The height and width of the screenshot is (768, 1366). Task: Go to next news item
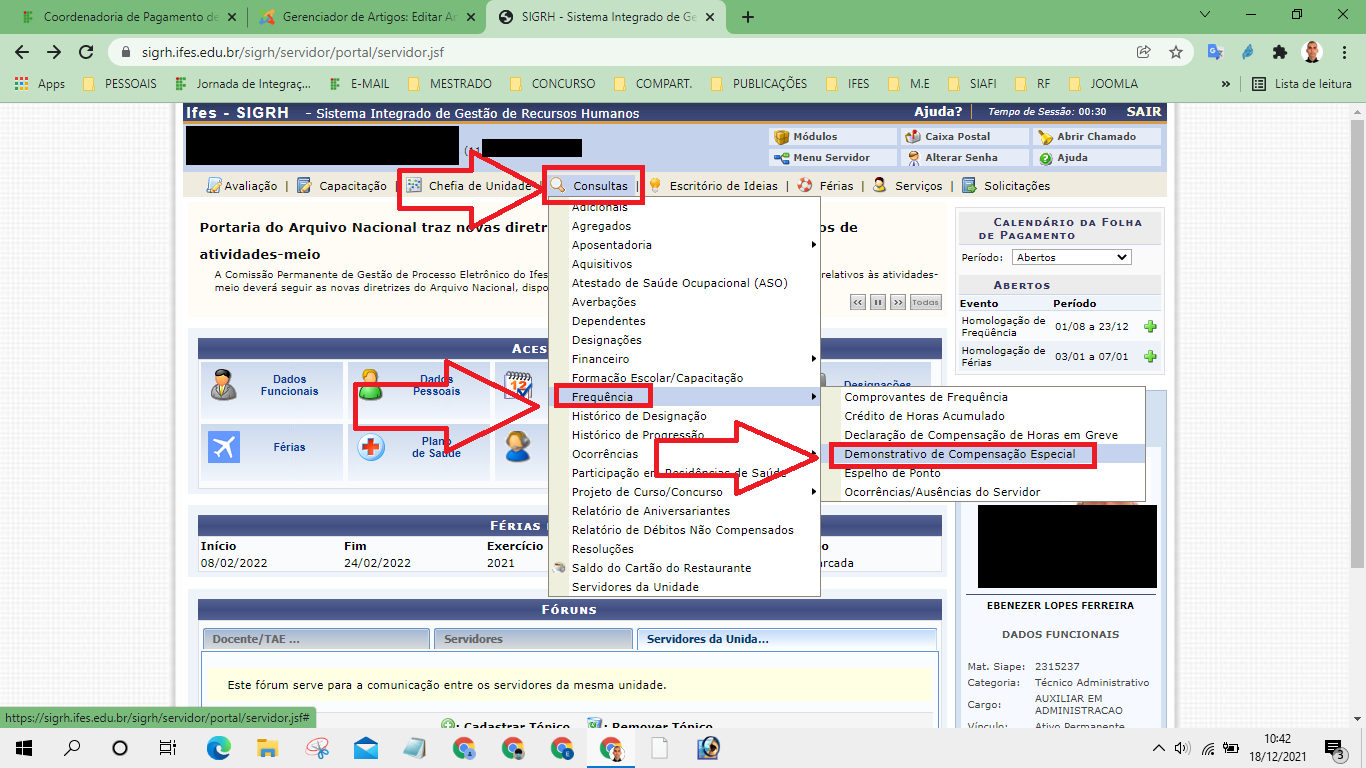click(898, 302)
